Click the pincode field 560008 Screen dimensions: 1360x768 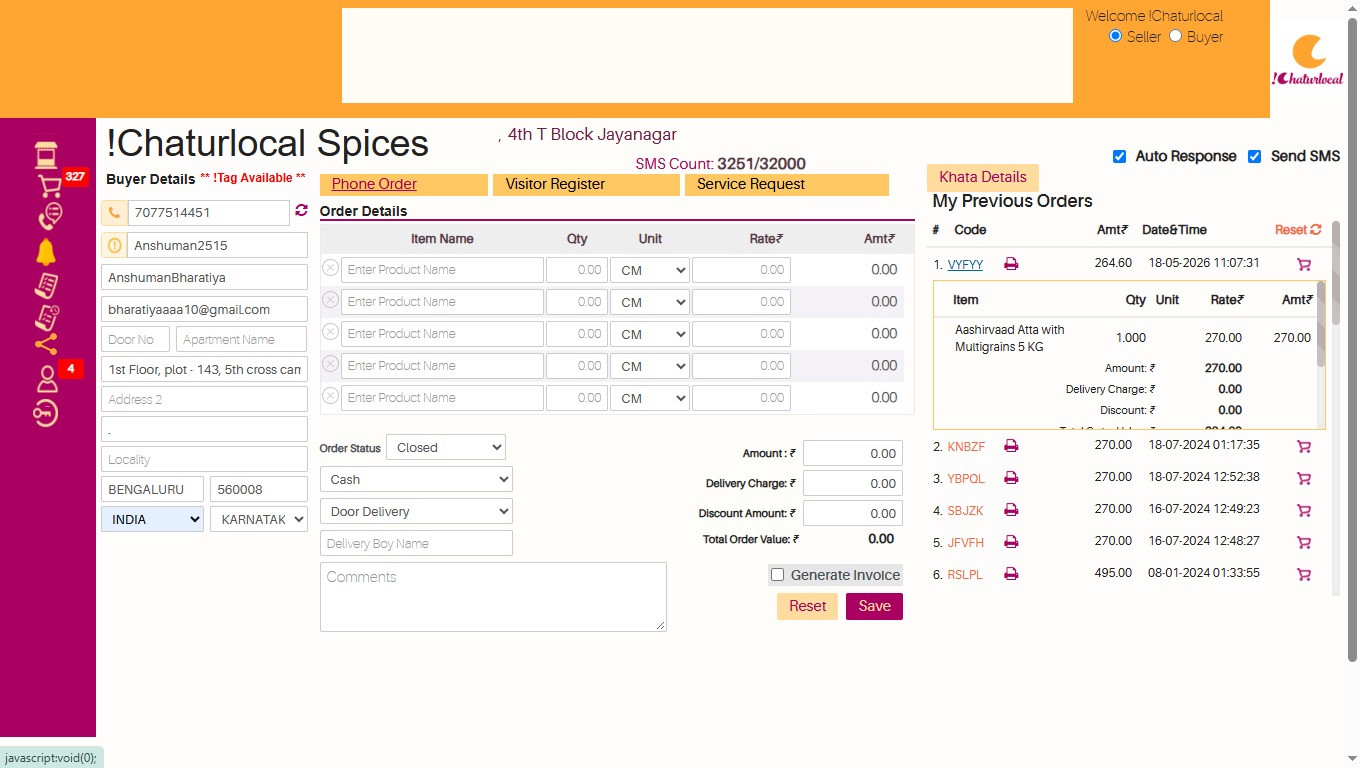click(259, 489)
